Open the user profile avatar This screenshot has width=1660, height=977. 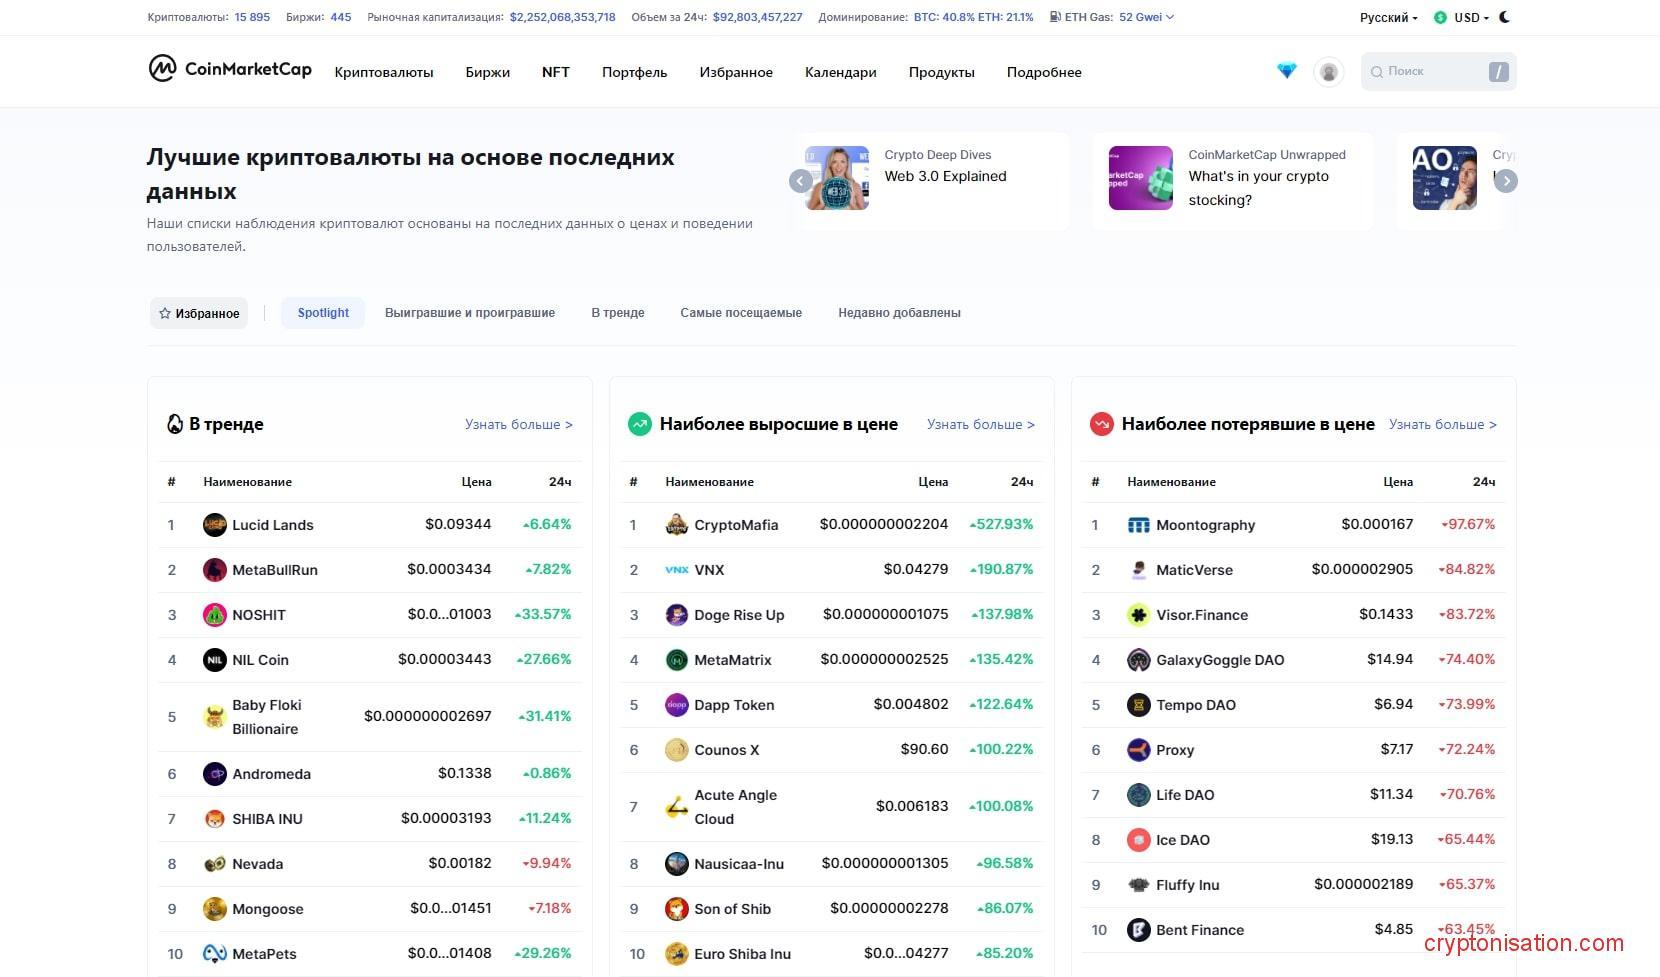point(1328,72)
